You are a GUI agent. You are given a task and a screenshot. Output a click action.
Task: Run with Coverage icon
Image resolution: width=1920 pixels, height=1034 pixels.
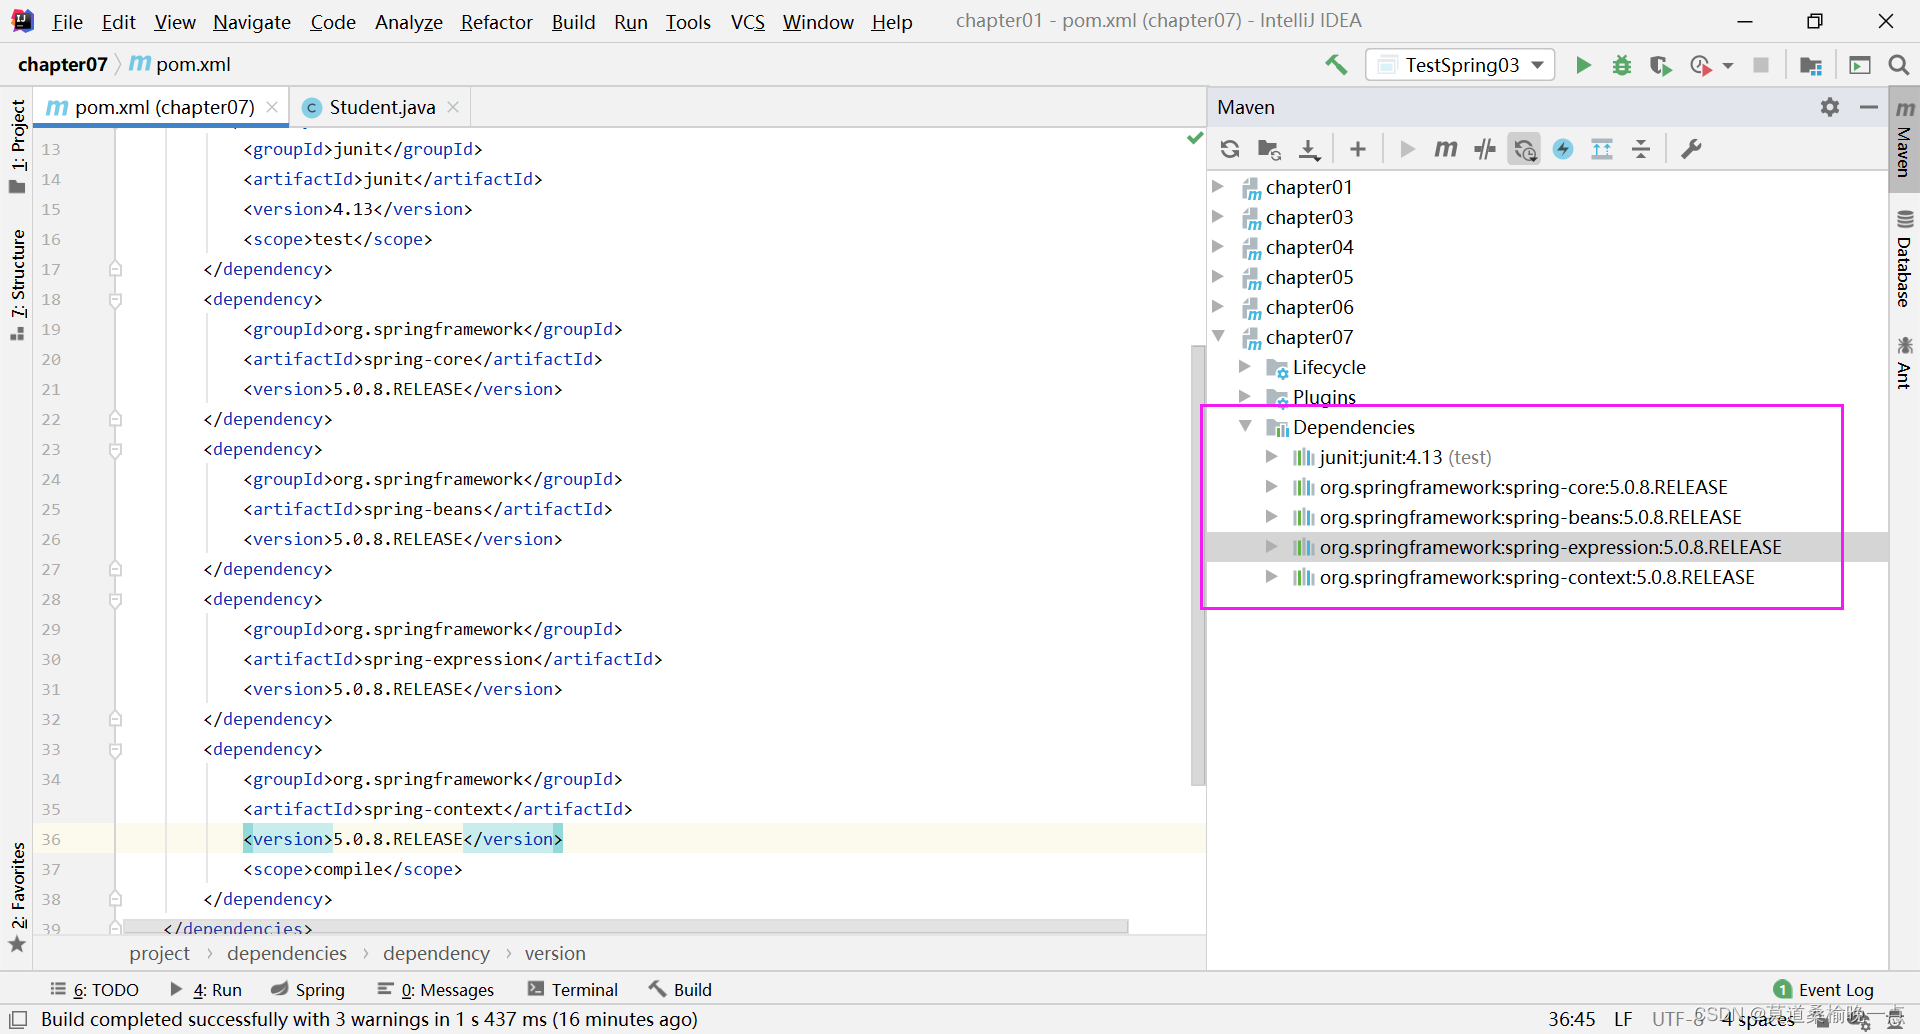[x=1660, y=65]
